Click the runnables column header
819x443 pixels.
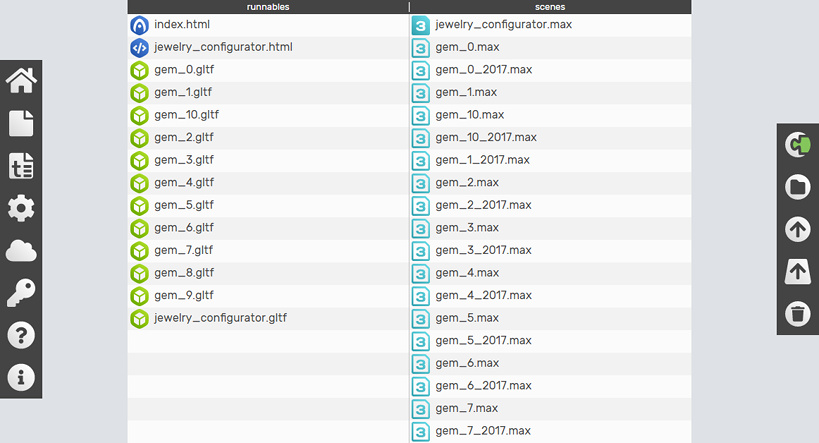click(268, 7)
